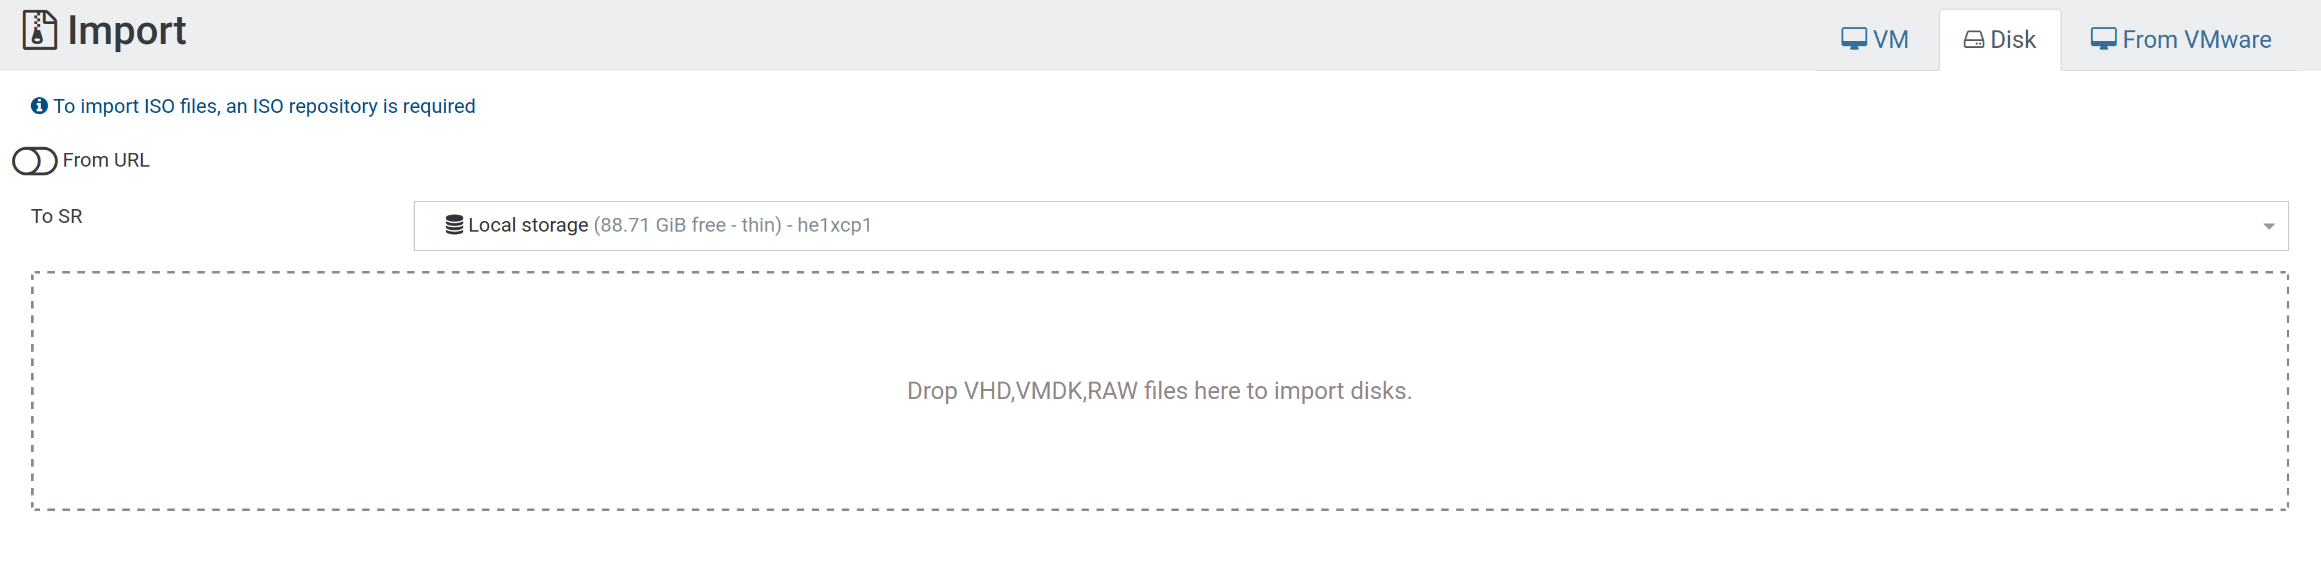Viewport: 2321px width, 571px height.
Task: Click the Disk drive icon
Action: 1974,40
